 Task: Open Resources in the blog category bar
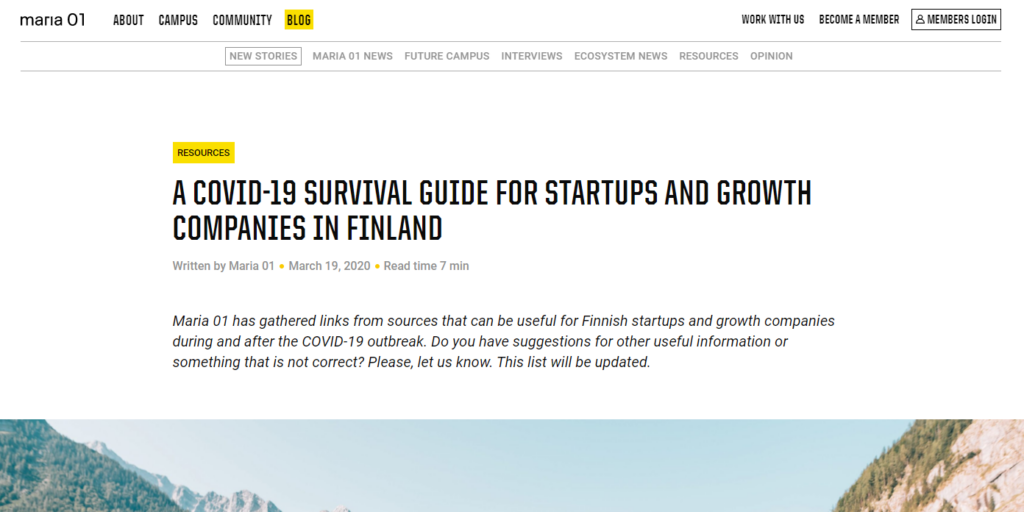708,56
